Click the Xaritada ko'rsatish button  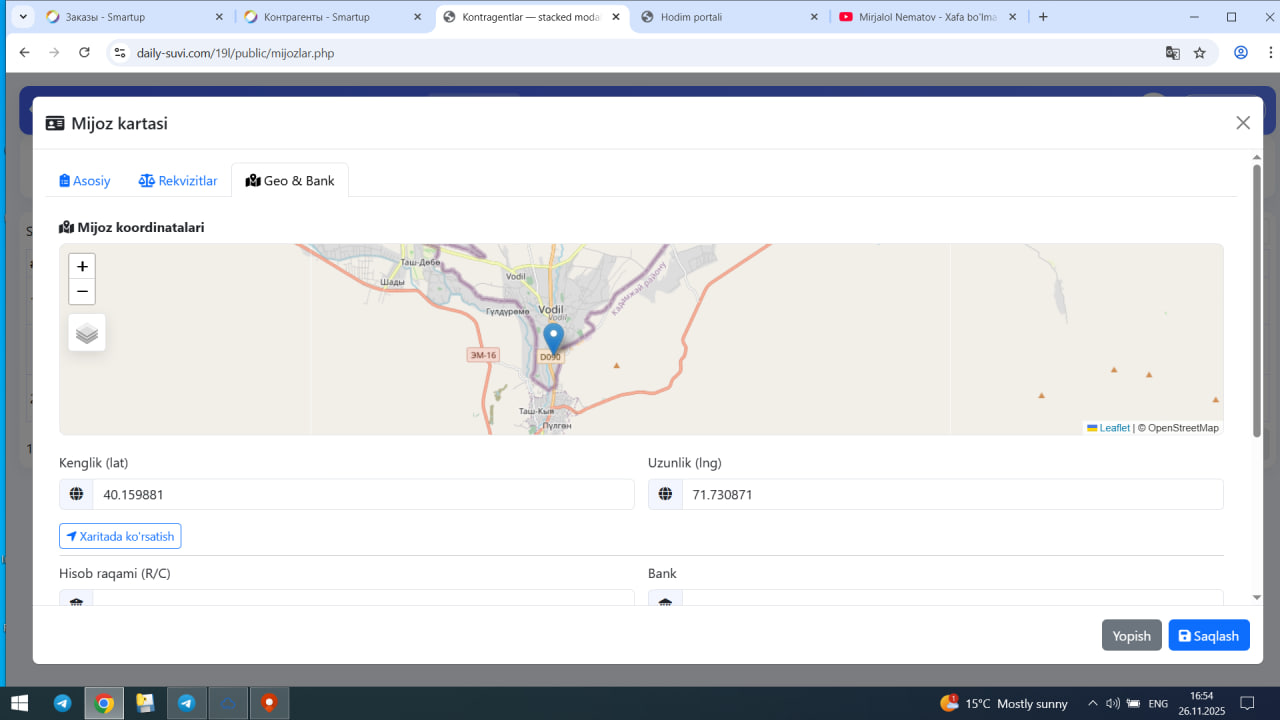coord(120,537)
